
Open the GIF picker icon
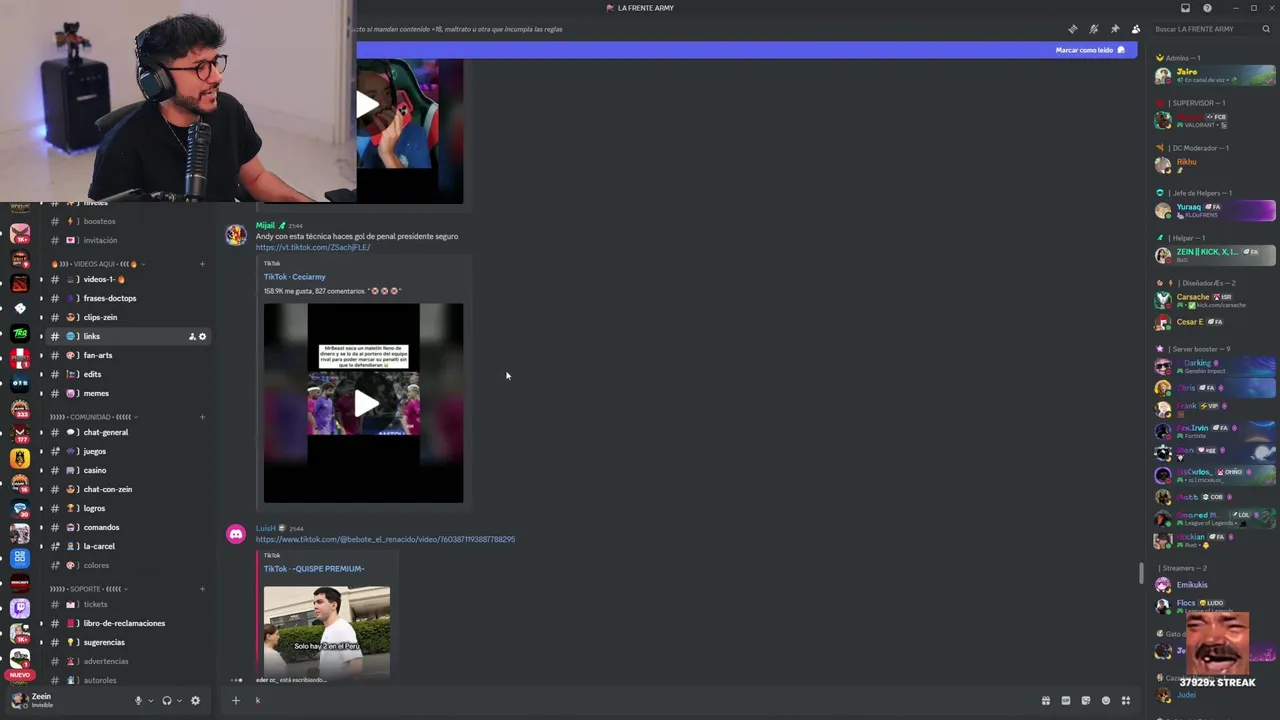click(x=1066, y=700)
